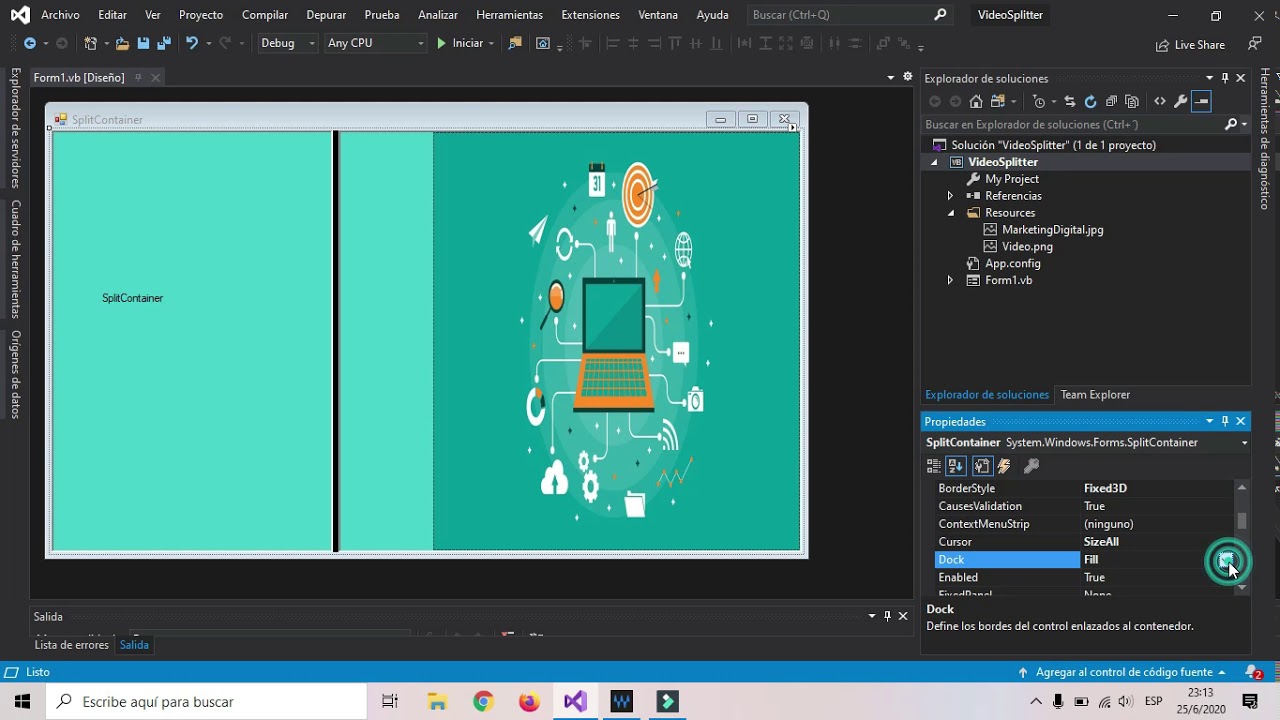
Task: Switch Properties to categorized view
Action: point(934,466)
